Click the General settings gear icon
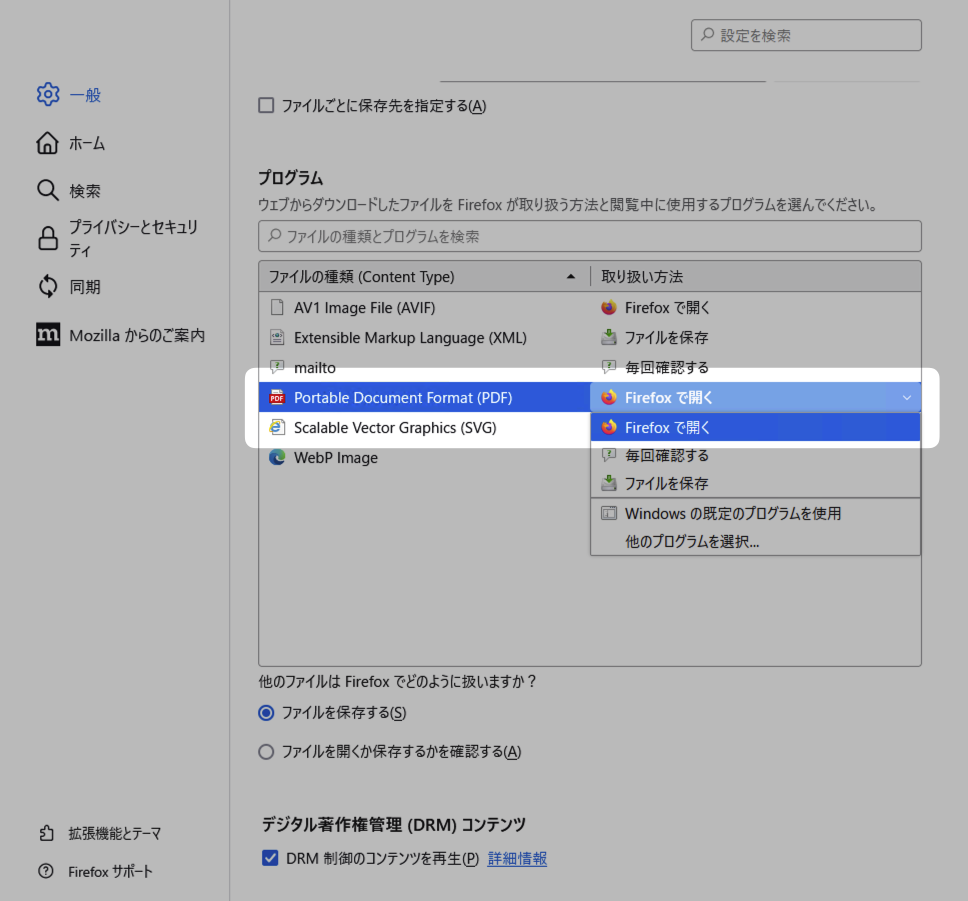The image size is (968, 901). pos(48,94)
